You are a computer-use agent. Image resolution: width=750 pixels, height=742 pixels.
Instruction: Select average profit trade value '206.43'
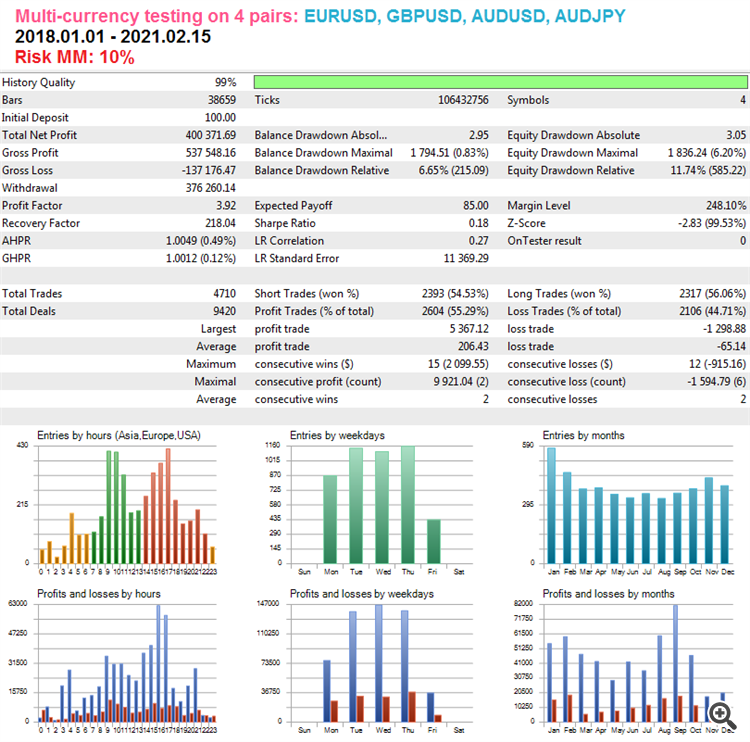coord(473,346)
